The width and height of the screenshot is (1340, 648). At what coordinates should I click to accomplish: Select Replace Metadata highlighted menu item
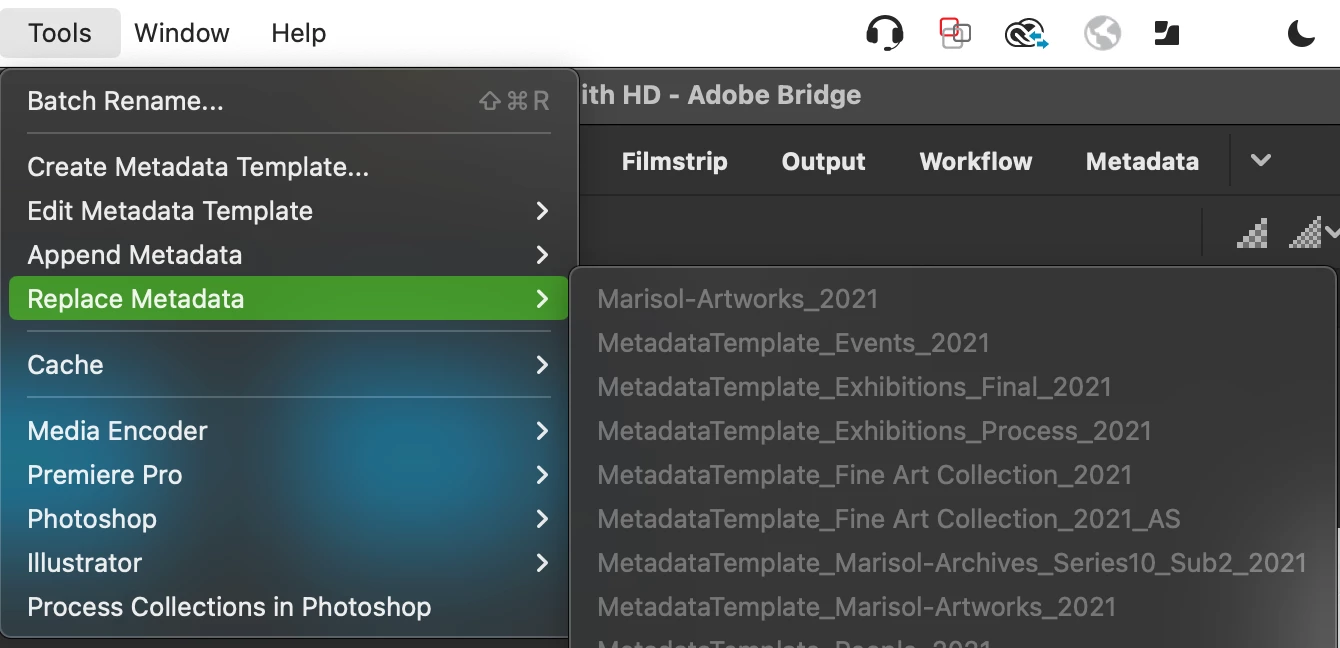coord(288,299)
